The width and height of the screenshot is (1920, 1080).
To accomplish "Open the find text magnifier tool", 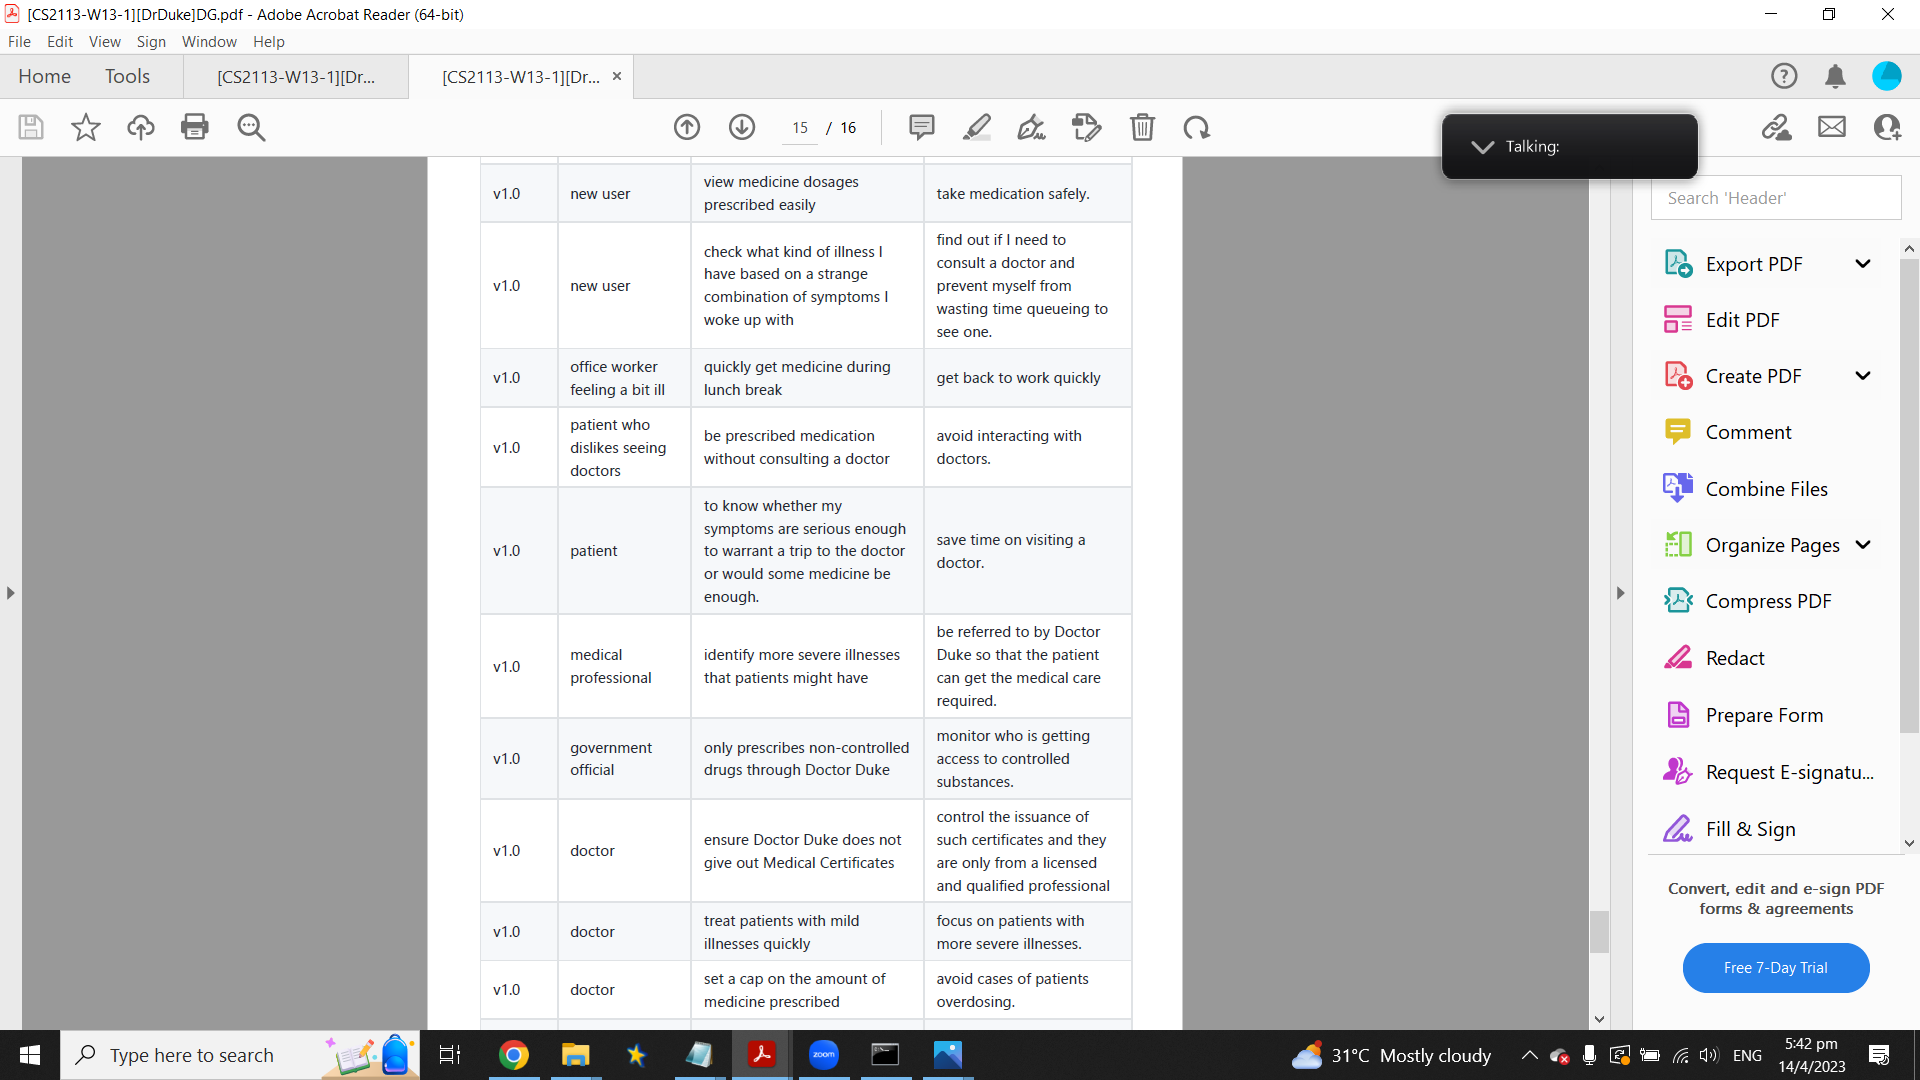I will (x=251, y=127).
